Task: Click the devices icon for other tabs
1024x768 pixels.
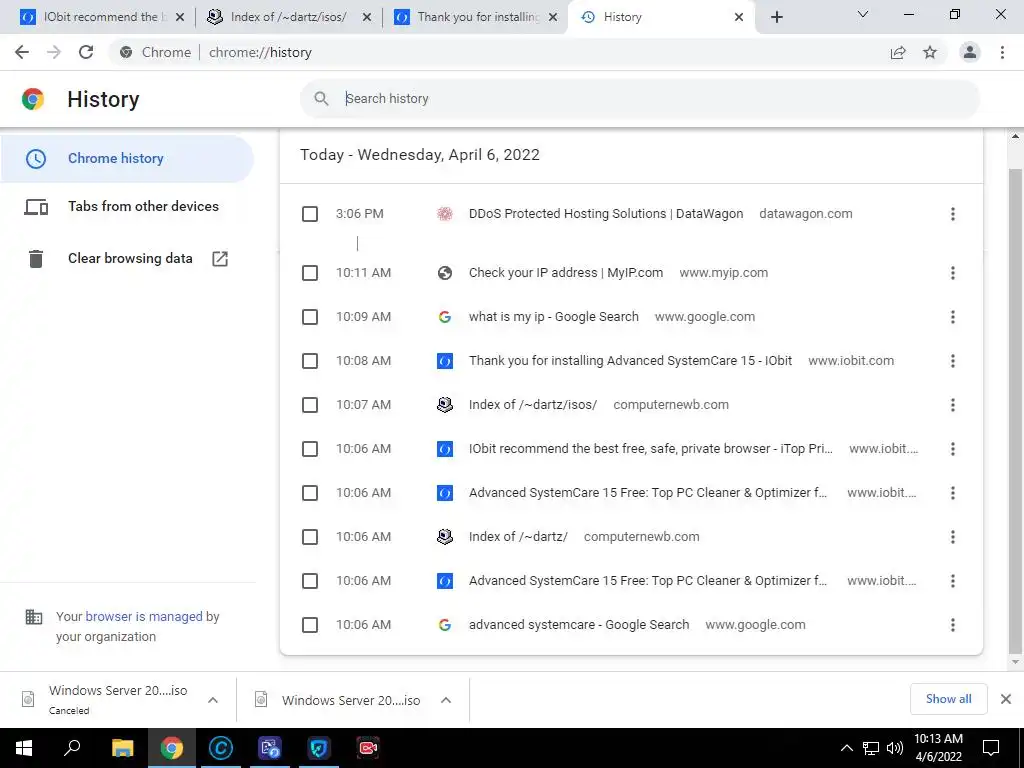Action: (x=36, y=207)
